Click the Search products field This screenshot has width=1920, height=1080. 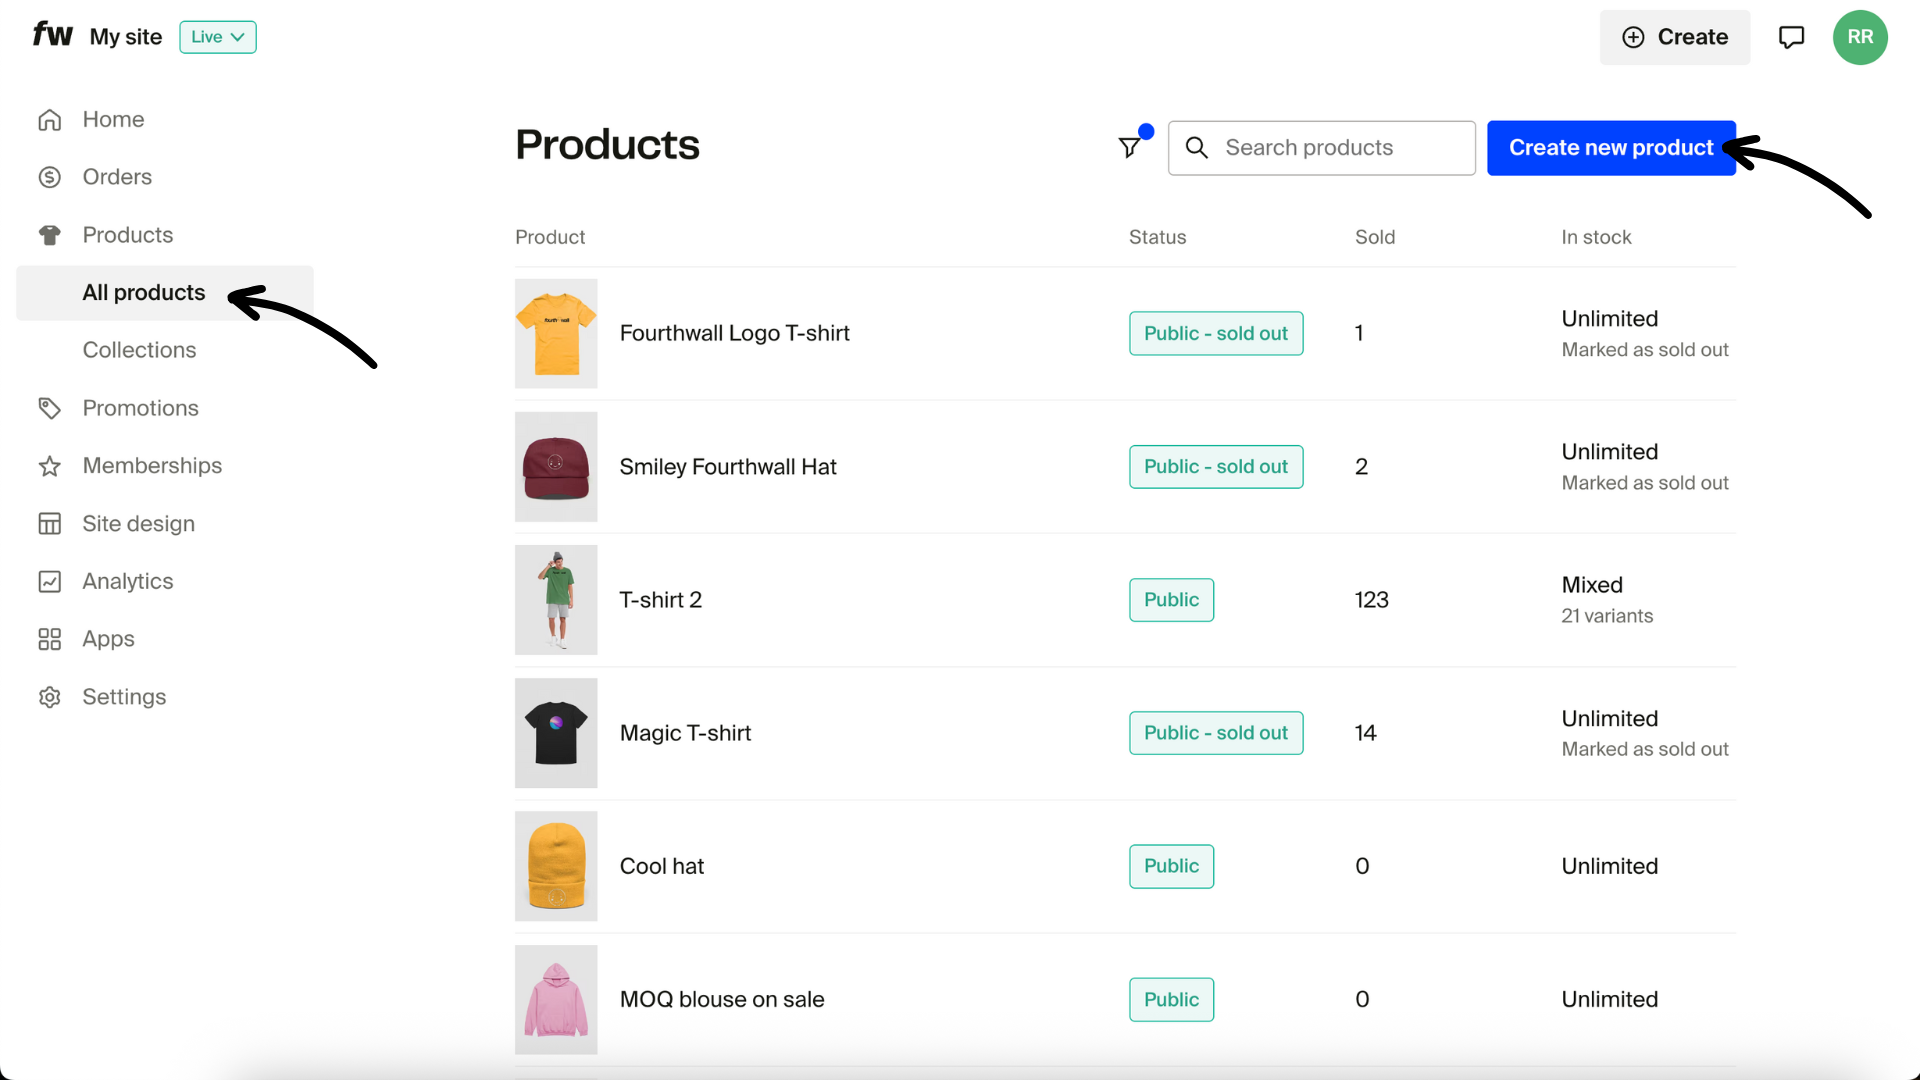1321,148
